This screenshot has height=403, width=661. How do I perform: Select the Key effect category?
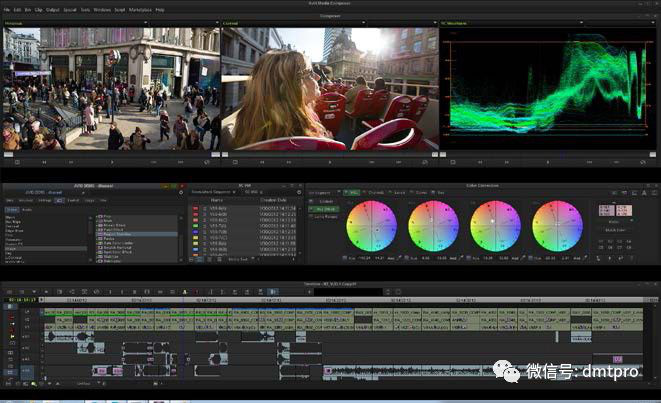(8, 253)
